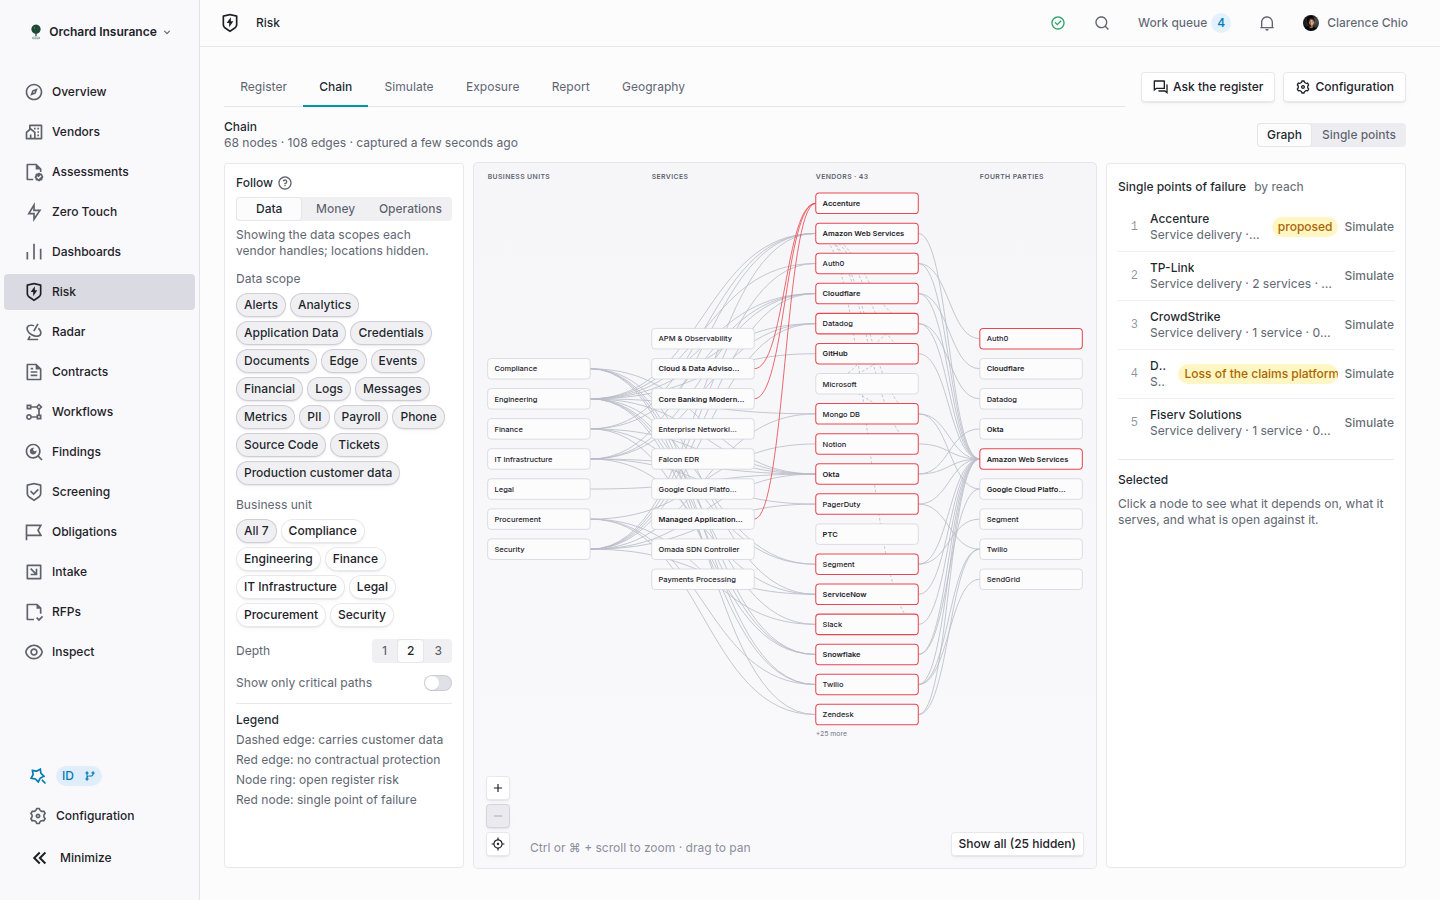Switch Follow mode to Operations
Viewport: 1440px width, 900px height.
[x=410, y=209]
